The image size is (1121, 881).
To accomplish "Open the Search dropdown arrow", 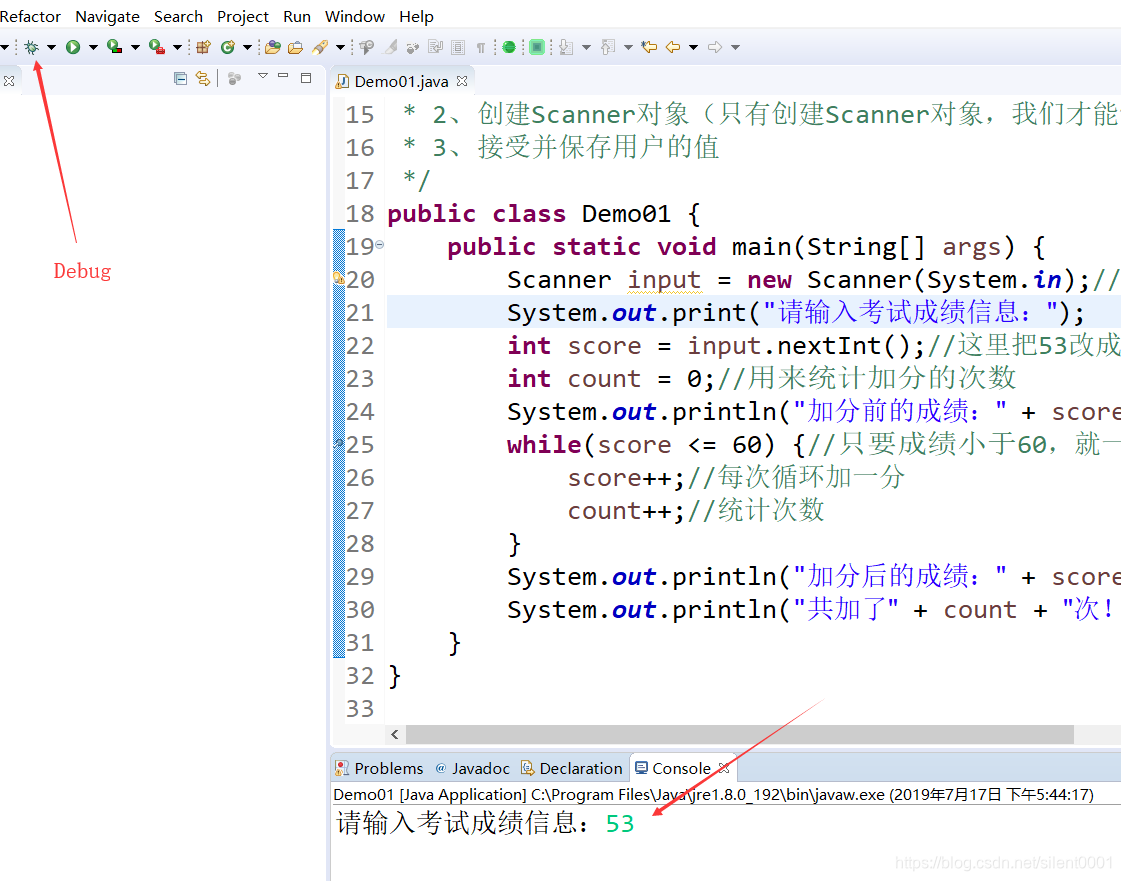I will (340, 47).
